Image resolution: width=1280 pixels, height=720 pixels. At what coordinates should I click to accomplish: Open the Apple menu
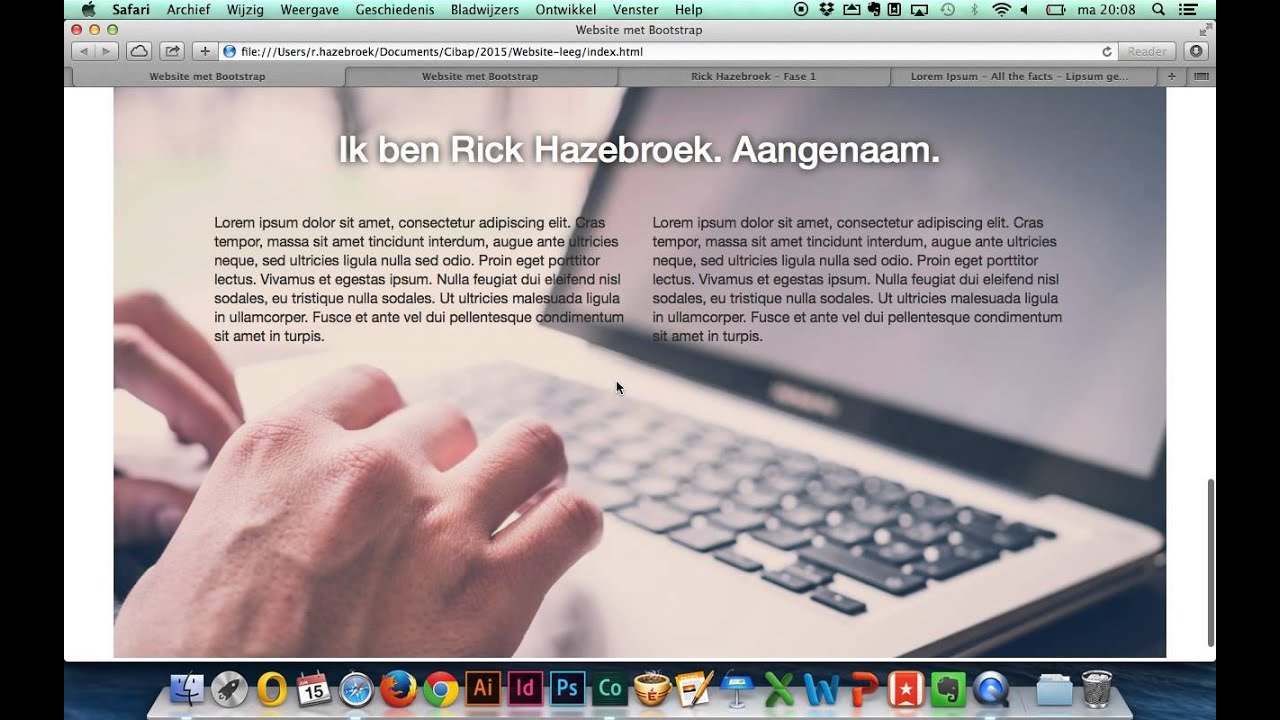click(88, 9)
